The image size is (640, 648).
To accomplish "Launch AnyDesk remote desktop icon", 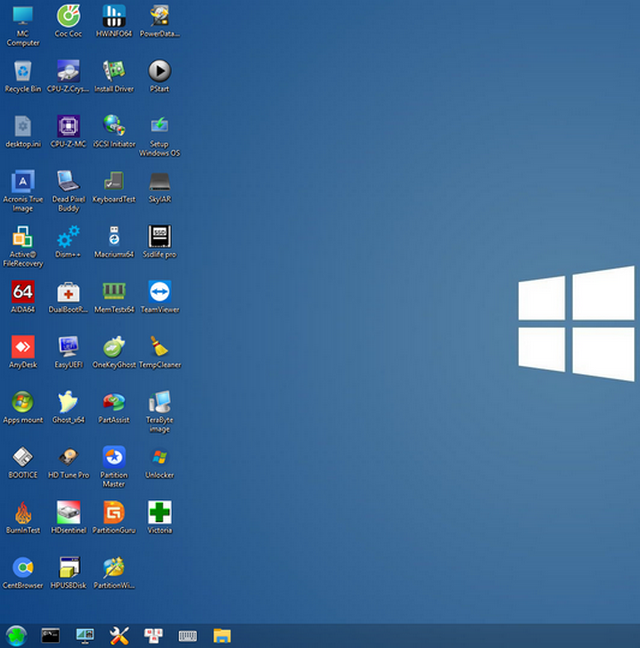I will tap(23, 352).
